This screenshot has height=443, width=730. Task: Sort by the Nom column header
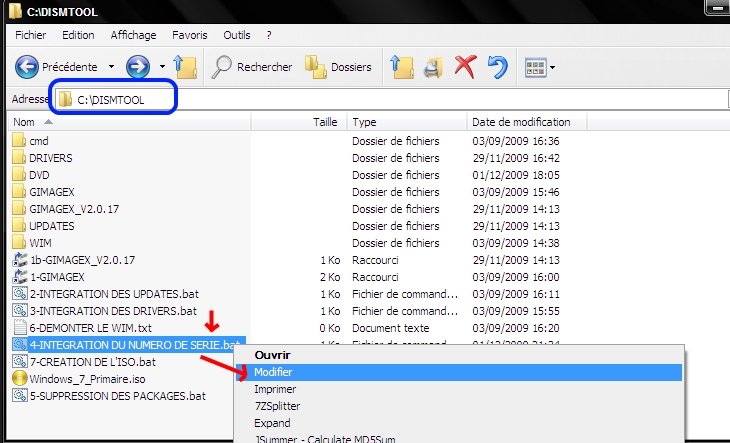(x=24, y=122)
